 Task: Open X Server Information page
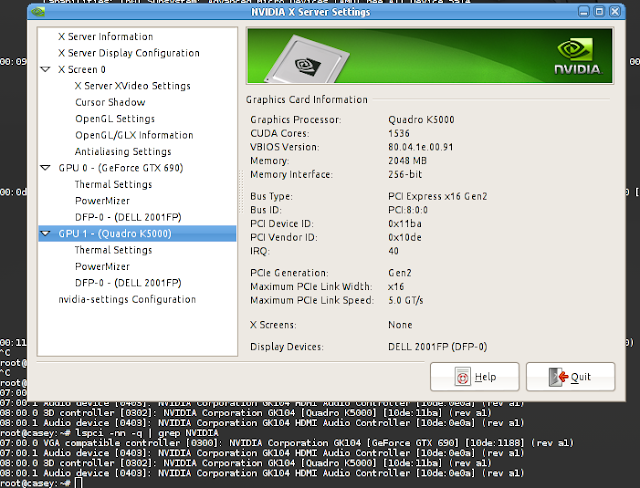[105, 37]
